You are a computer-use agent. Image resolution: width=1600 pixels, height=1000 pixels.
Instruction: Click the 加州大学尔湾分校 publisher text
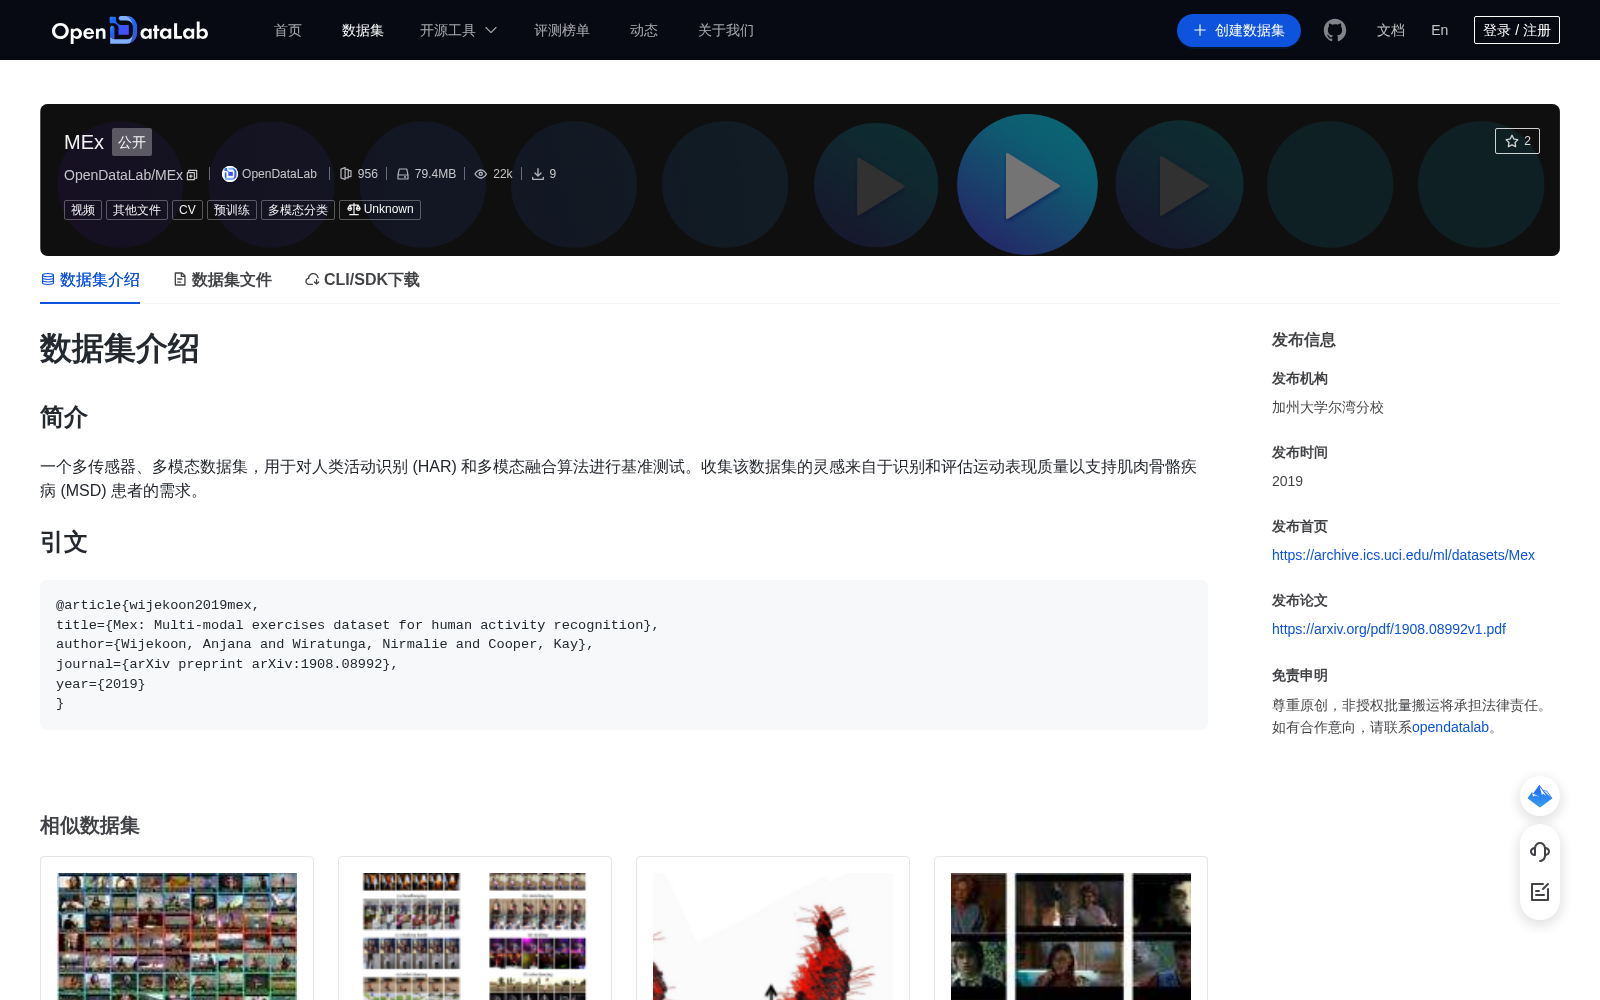tap(1328, 407)
